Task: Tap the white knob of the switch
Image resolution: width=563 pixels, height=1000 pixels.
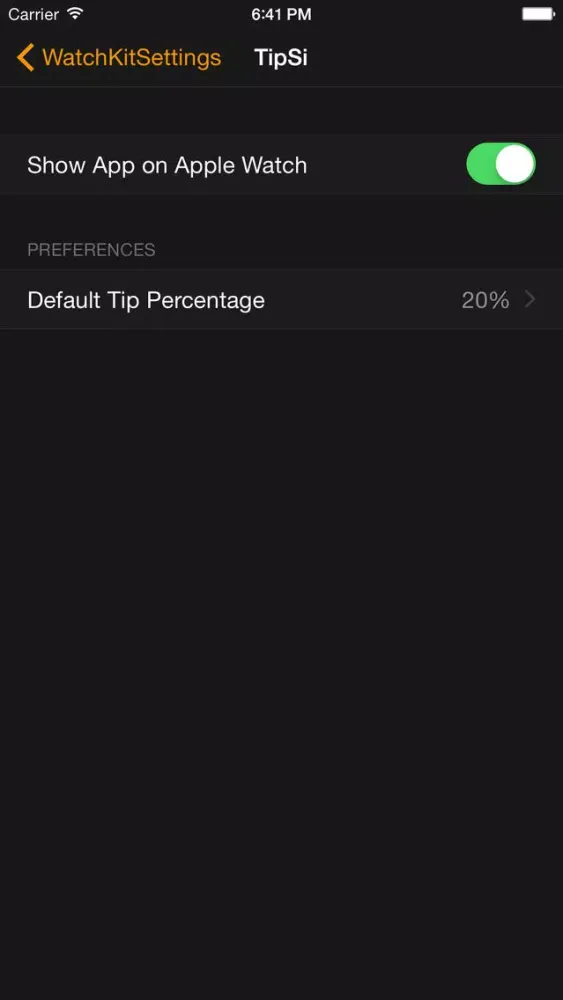Action: pos(515,164)
